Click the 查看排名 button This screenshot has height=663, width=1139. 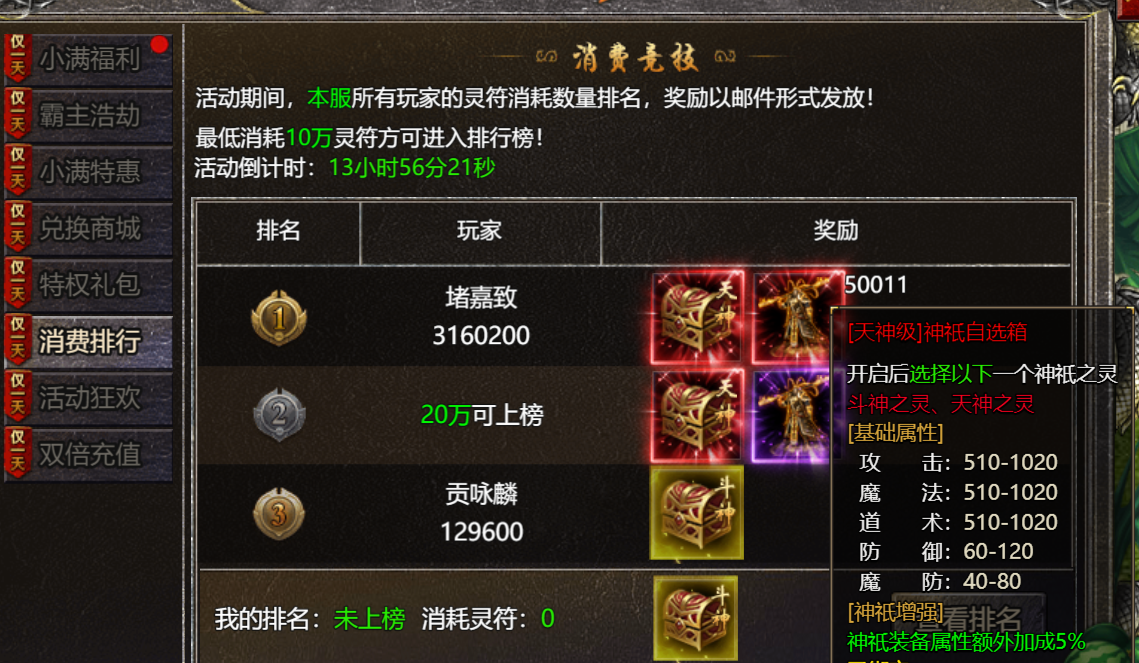[x=970, y=619]
